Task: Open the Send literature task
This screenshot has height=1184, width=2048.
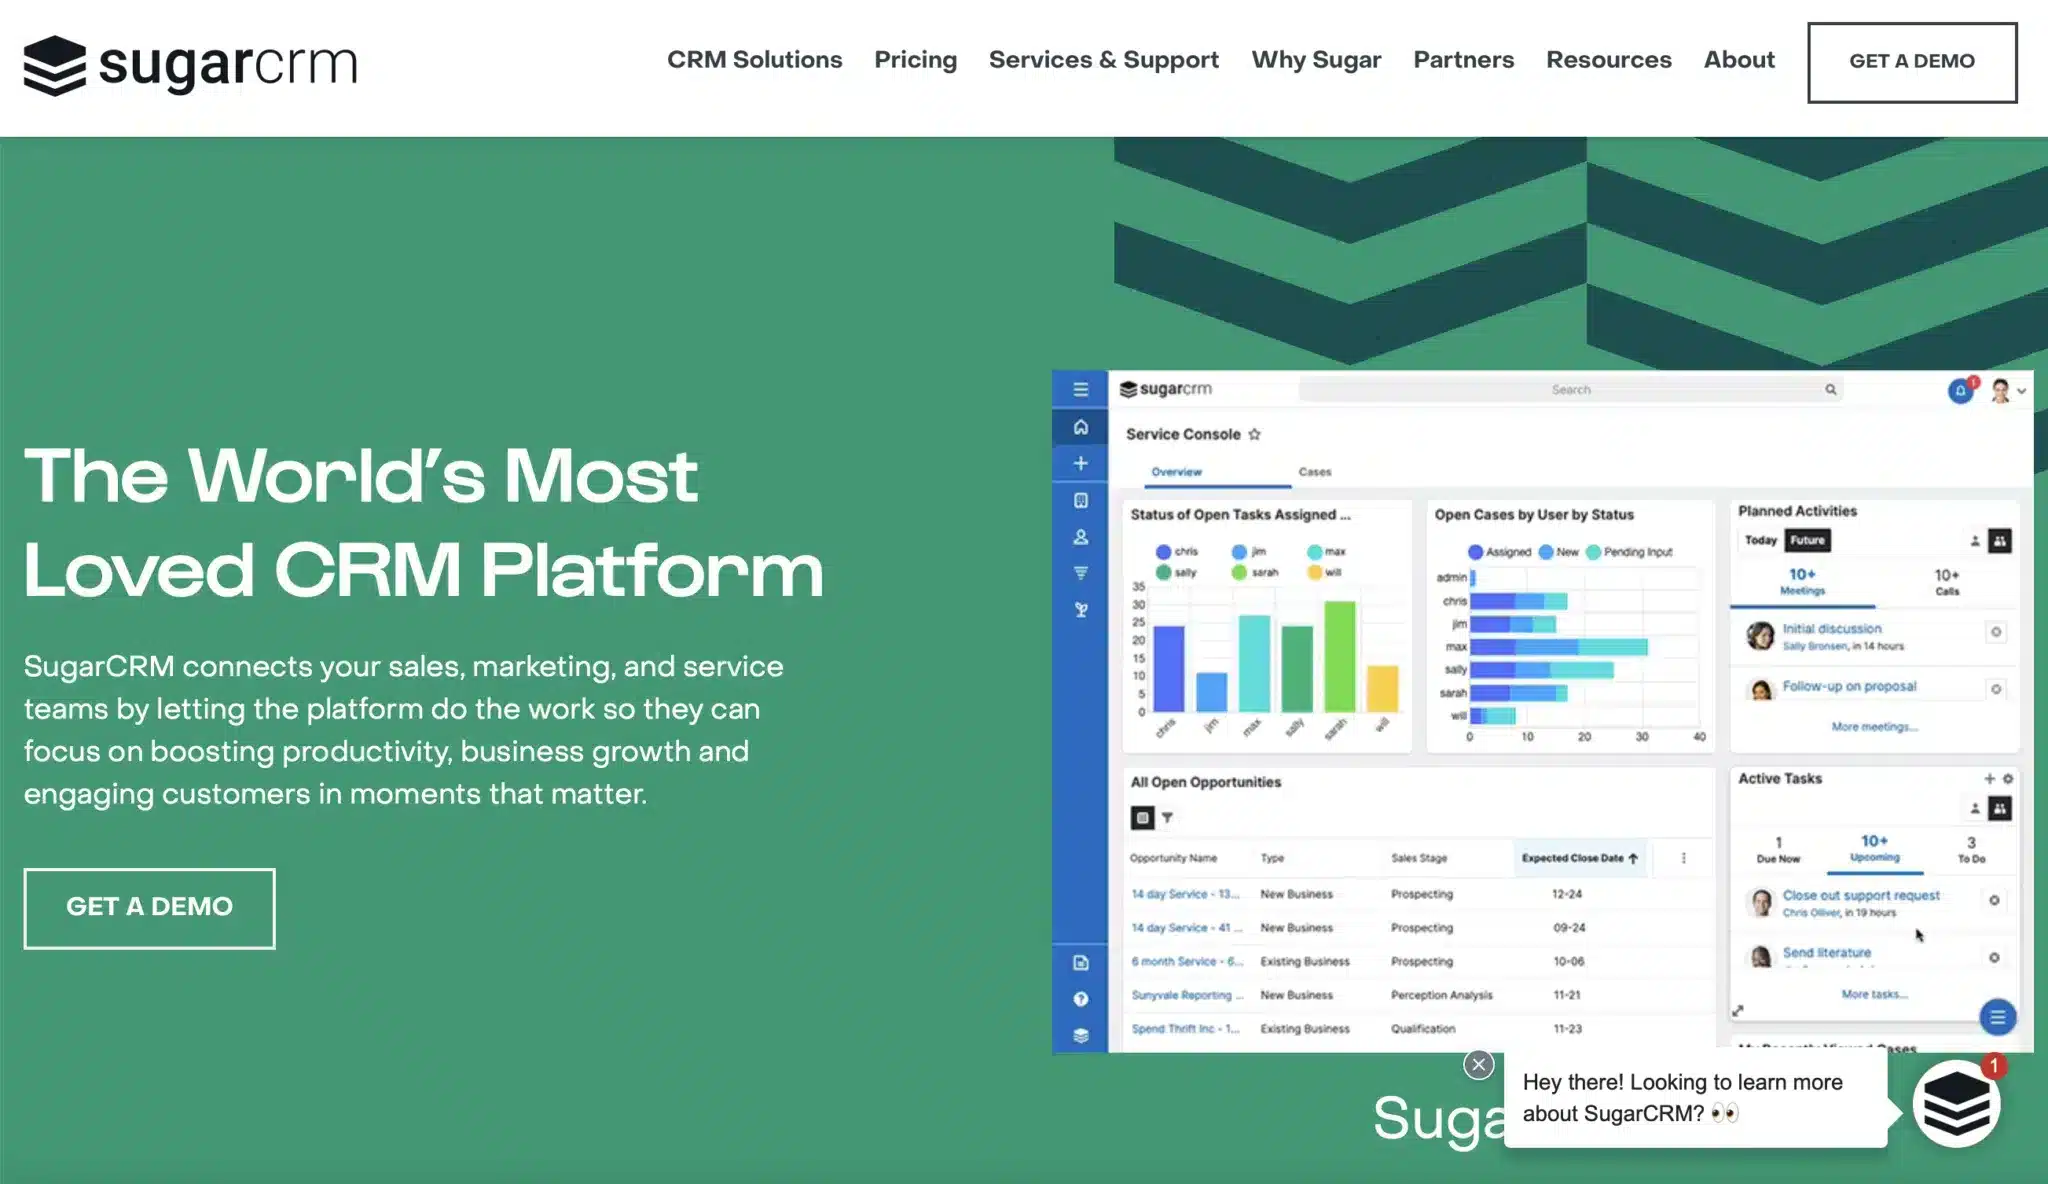Action: click(x=1826, y=953)
